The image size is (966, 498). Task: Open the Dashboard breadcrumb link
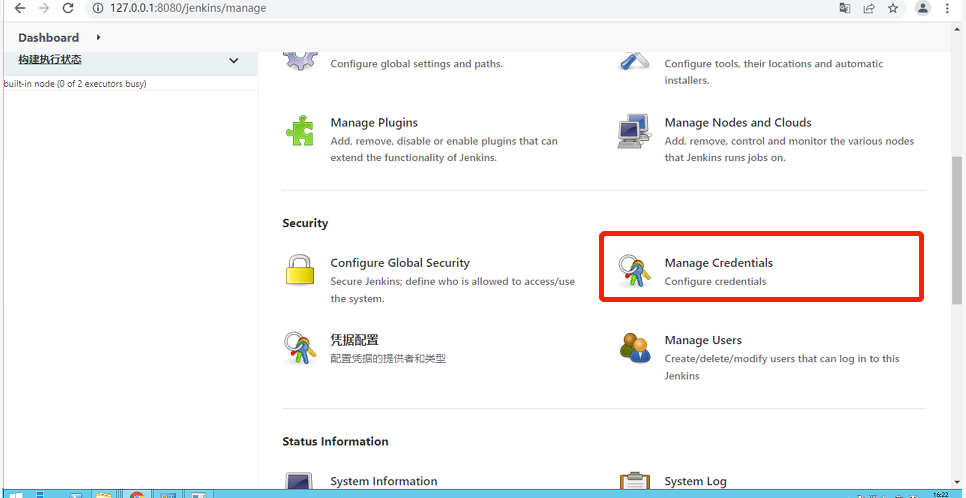click(49, 38)
